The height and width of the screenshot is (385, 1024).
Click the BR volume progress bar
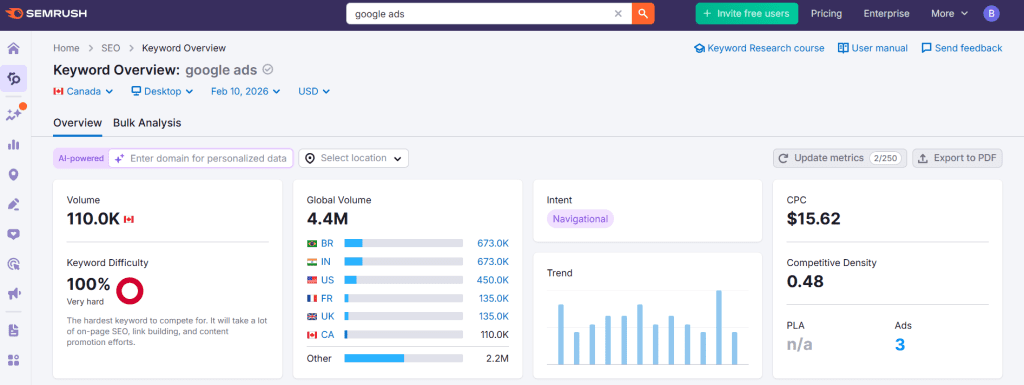tap(404, 243)
